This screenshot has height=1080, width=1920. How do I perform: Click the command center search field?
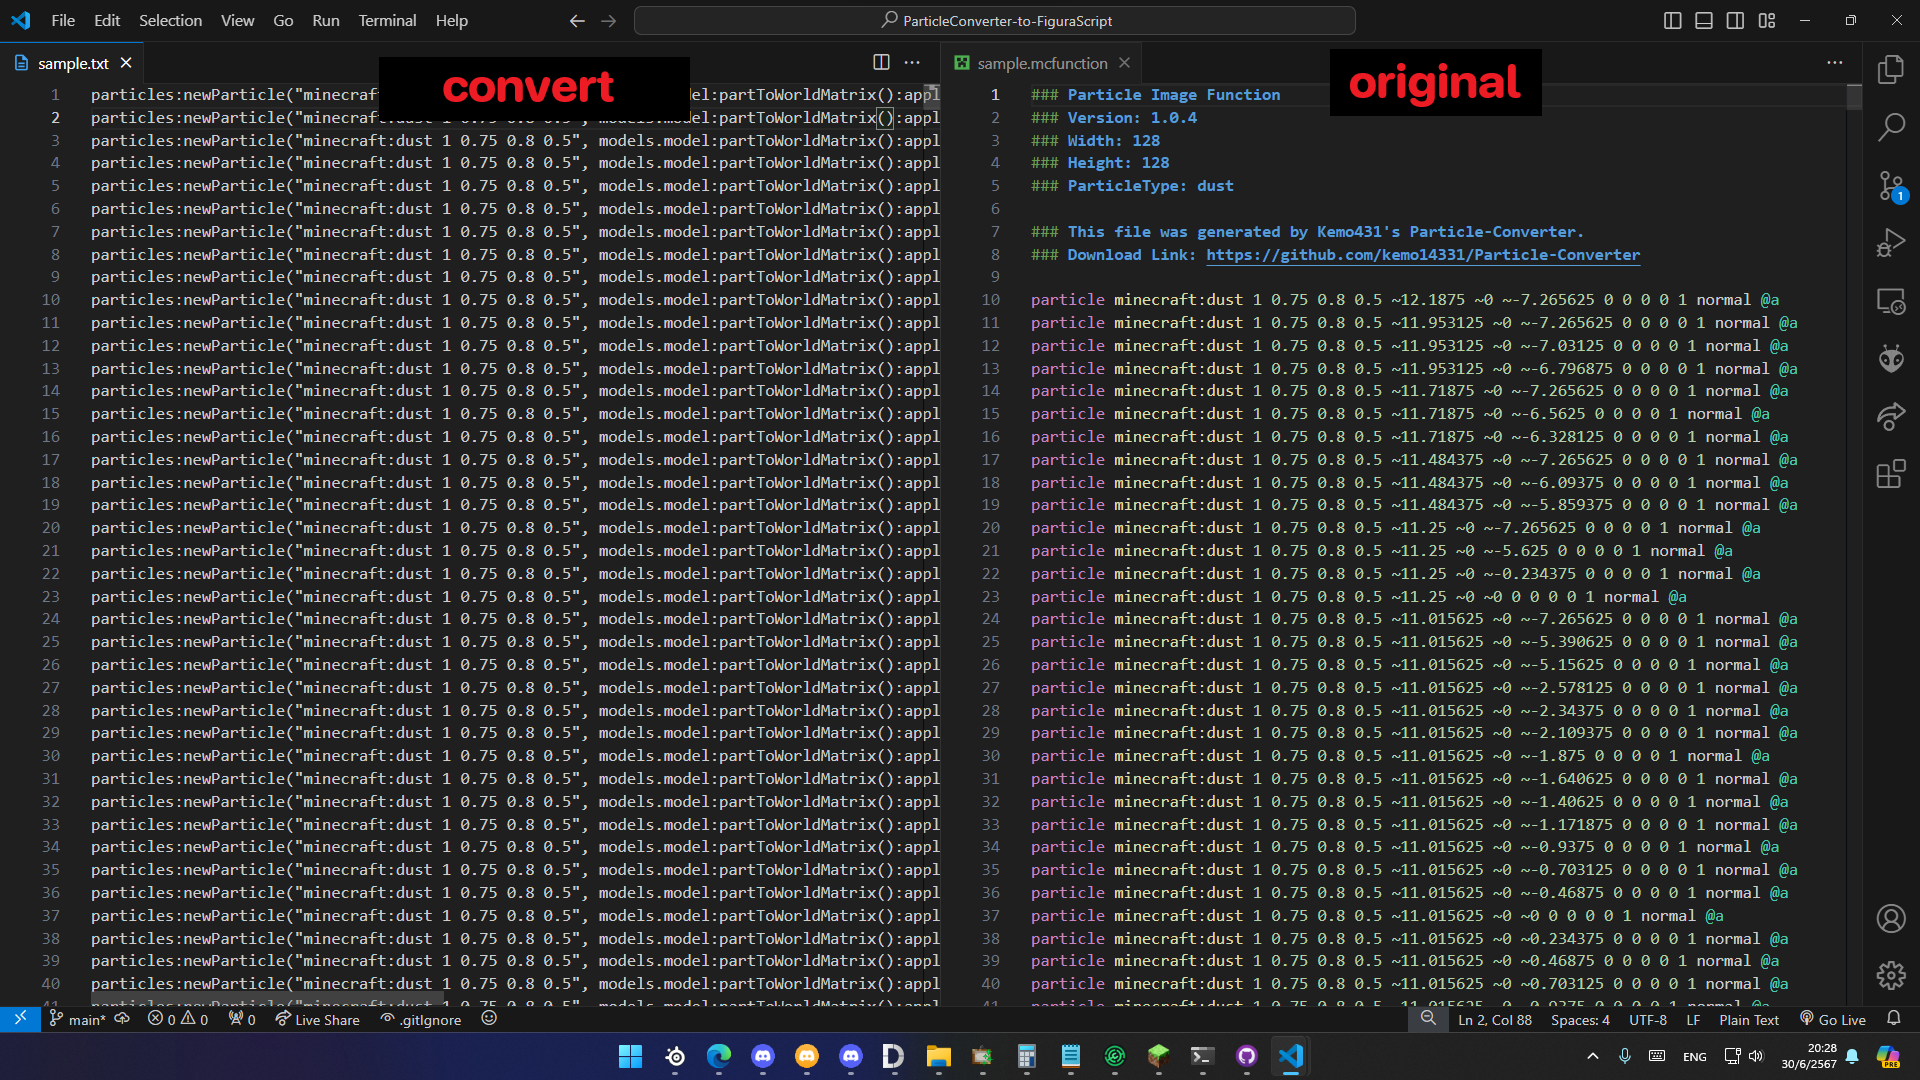coord(994,20)
